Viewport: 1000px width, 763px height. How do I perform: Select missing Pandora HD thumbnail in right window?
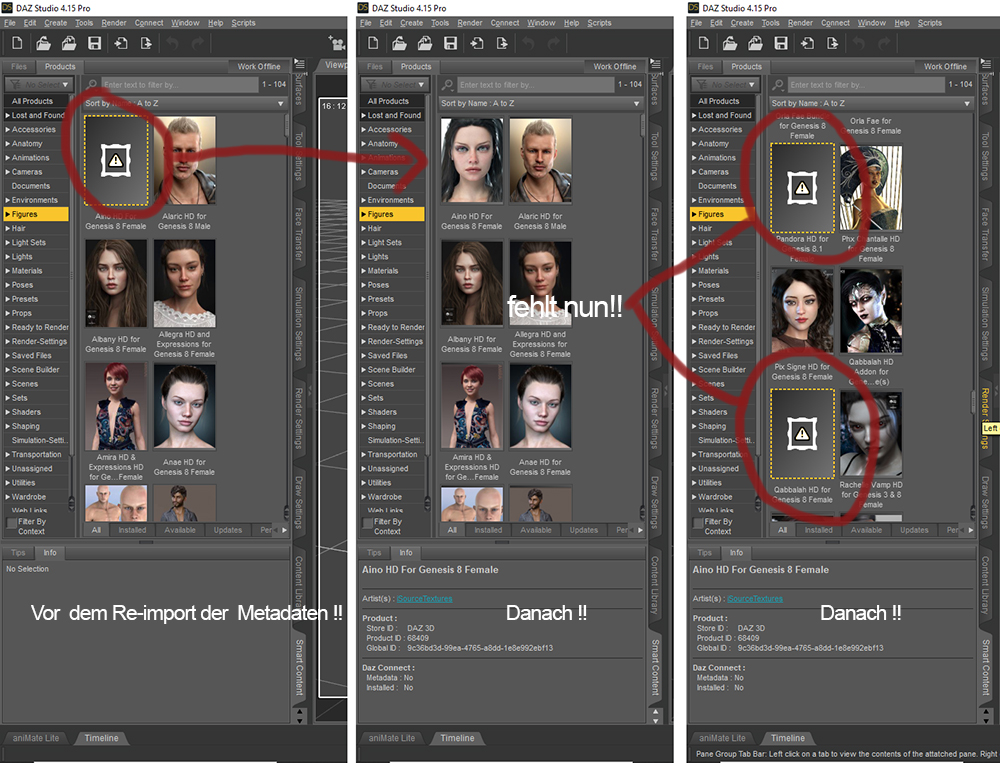[x=802, y=188]
